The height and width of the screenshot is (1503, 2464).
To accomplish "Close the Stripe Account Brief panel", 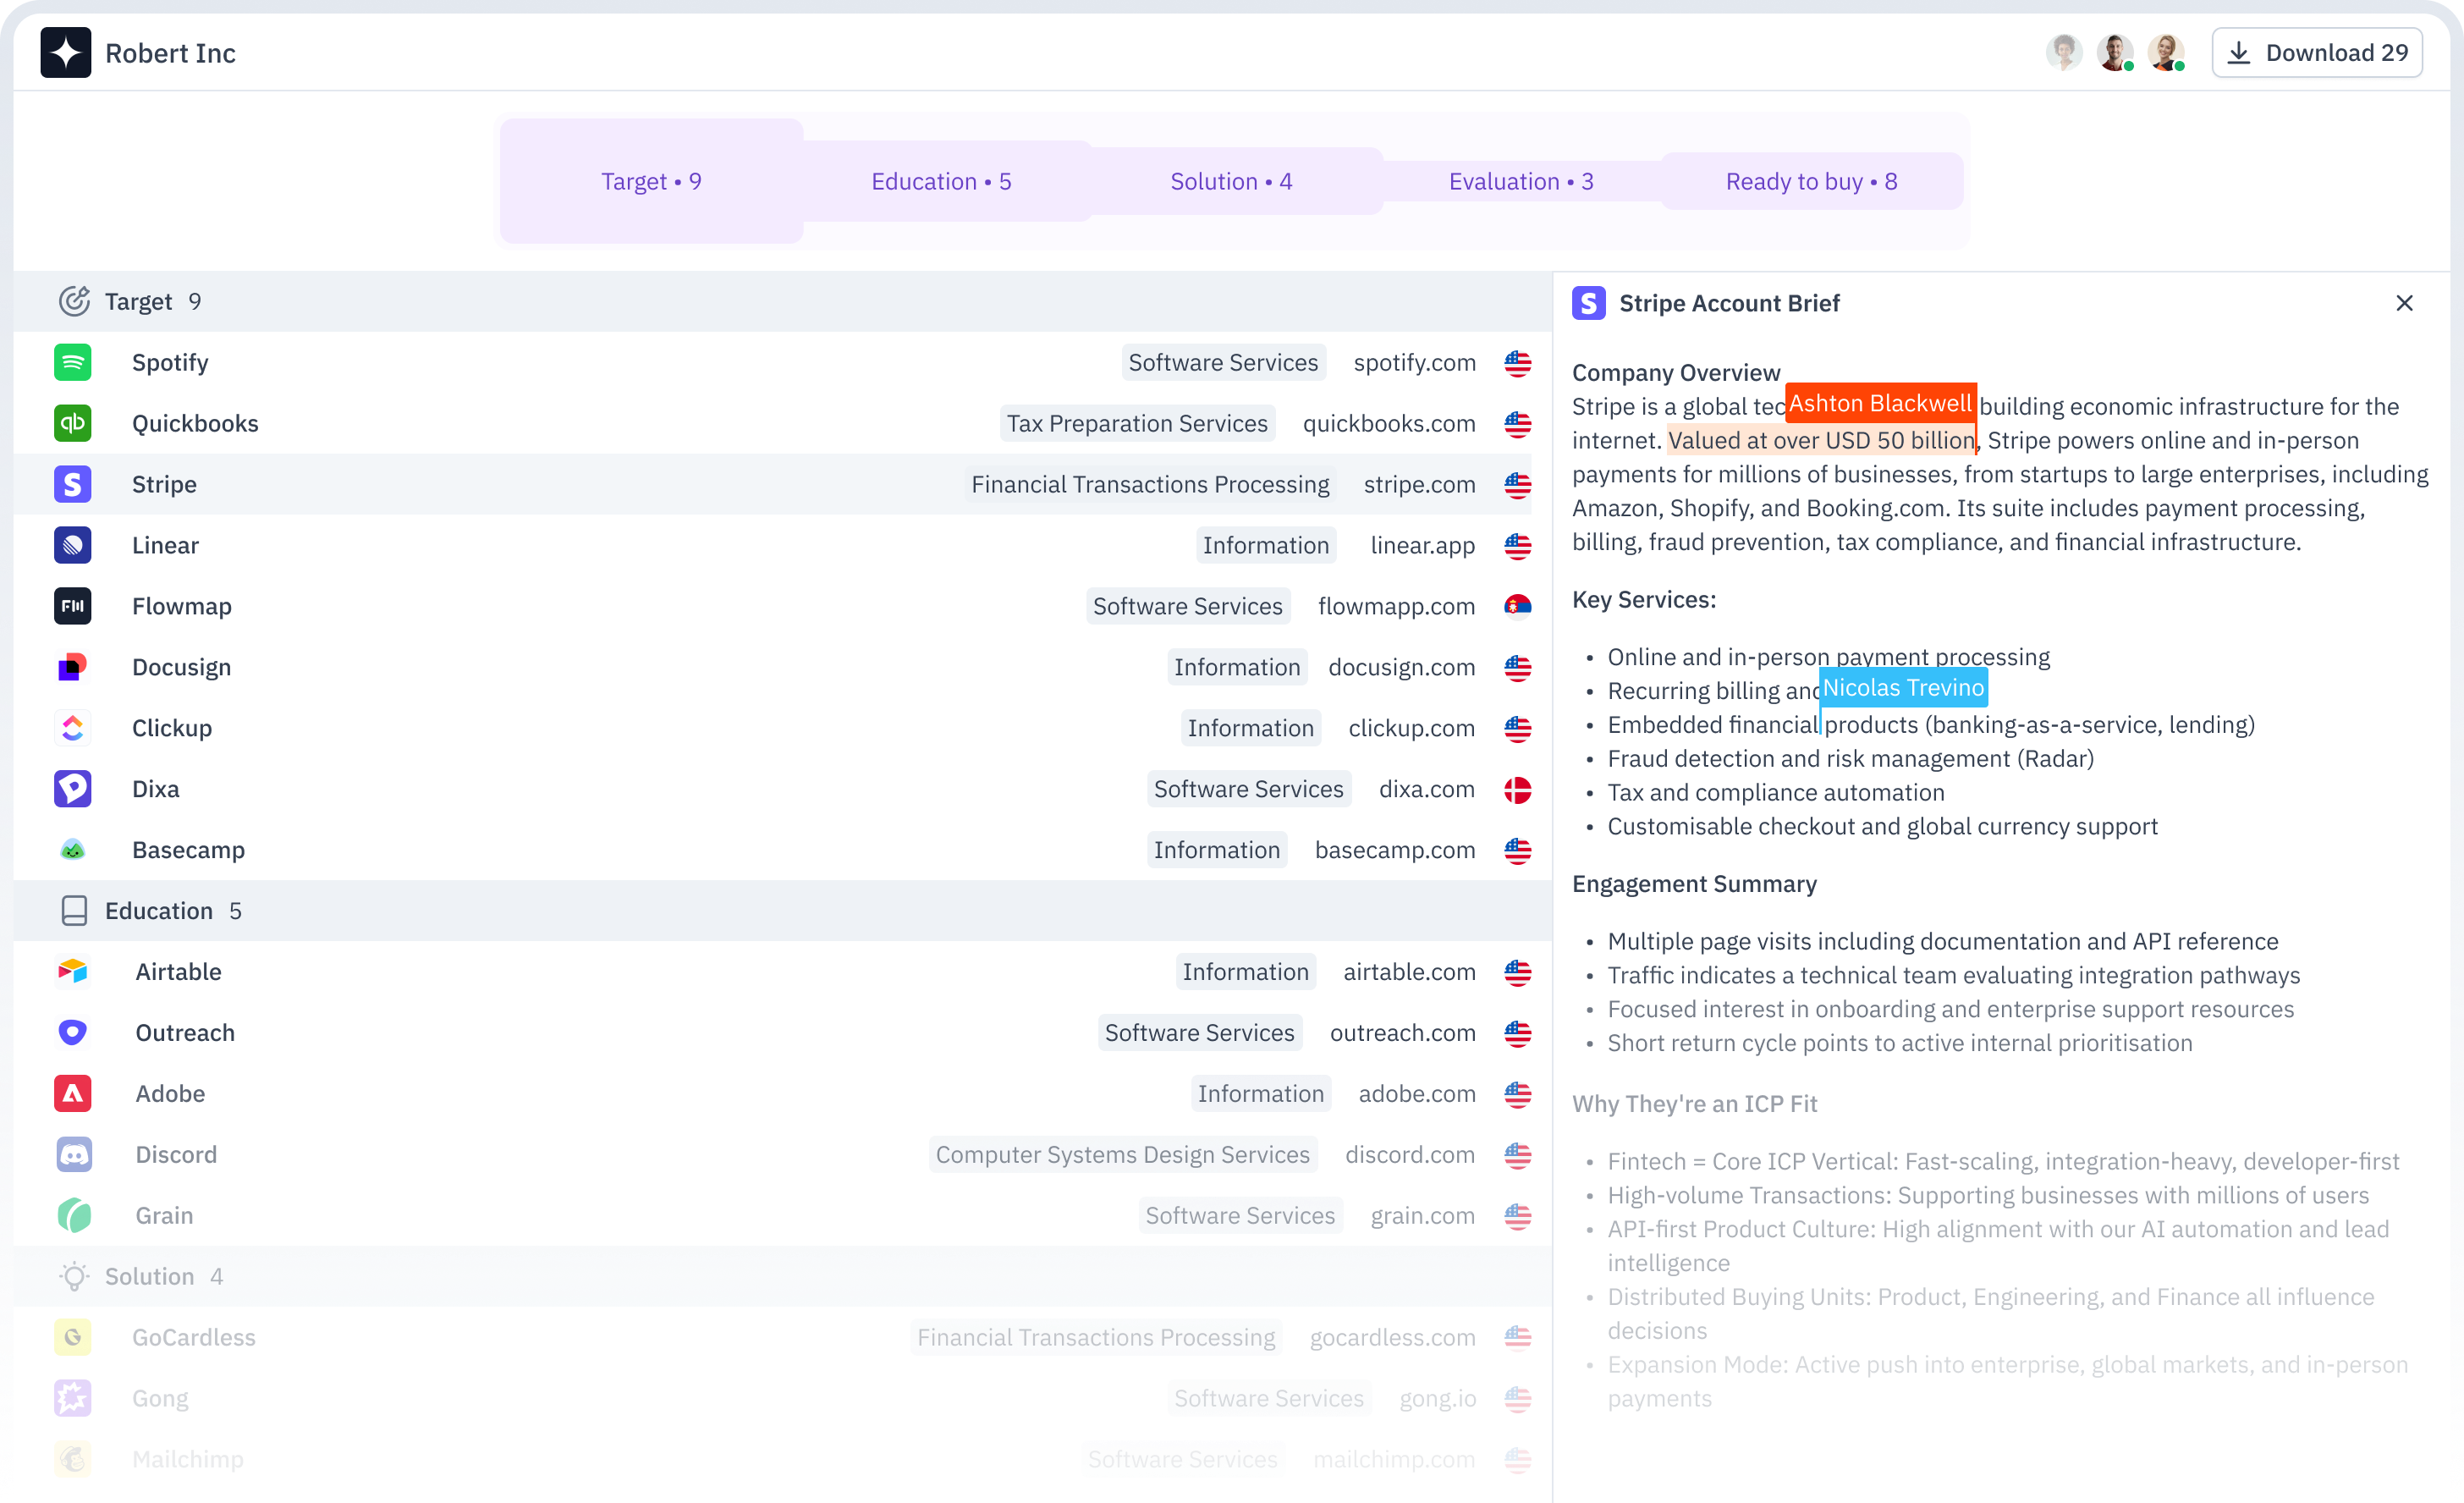I will click(x=2404, y=303).
